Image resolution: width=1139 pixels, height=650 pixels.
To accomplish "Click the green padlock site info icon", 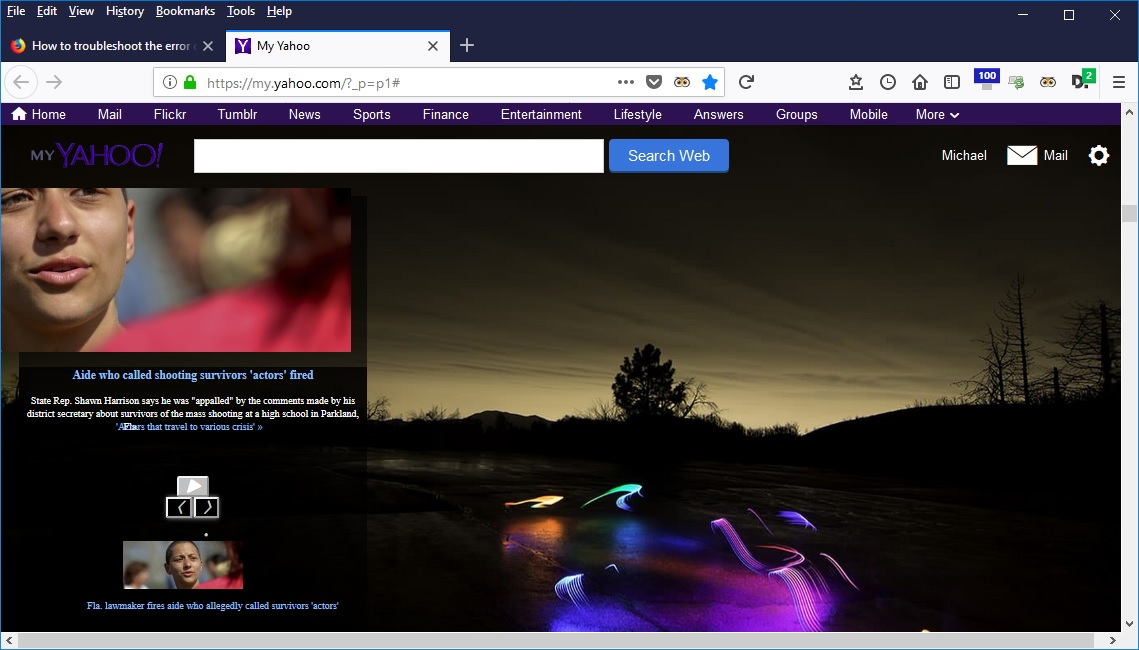I will point(190,82).
